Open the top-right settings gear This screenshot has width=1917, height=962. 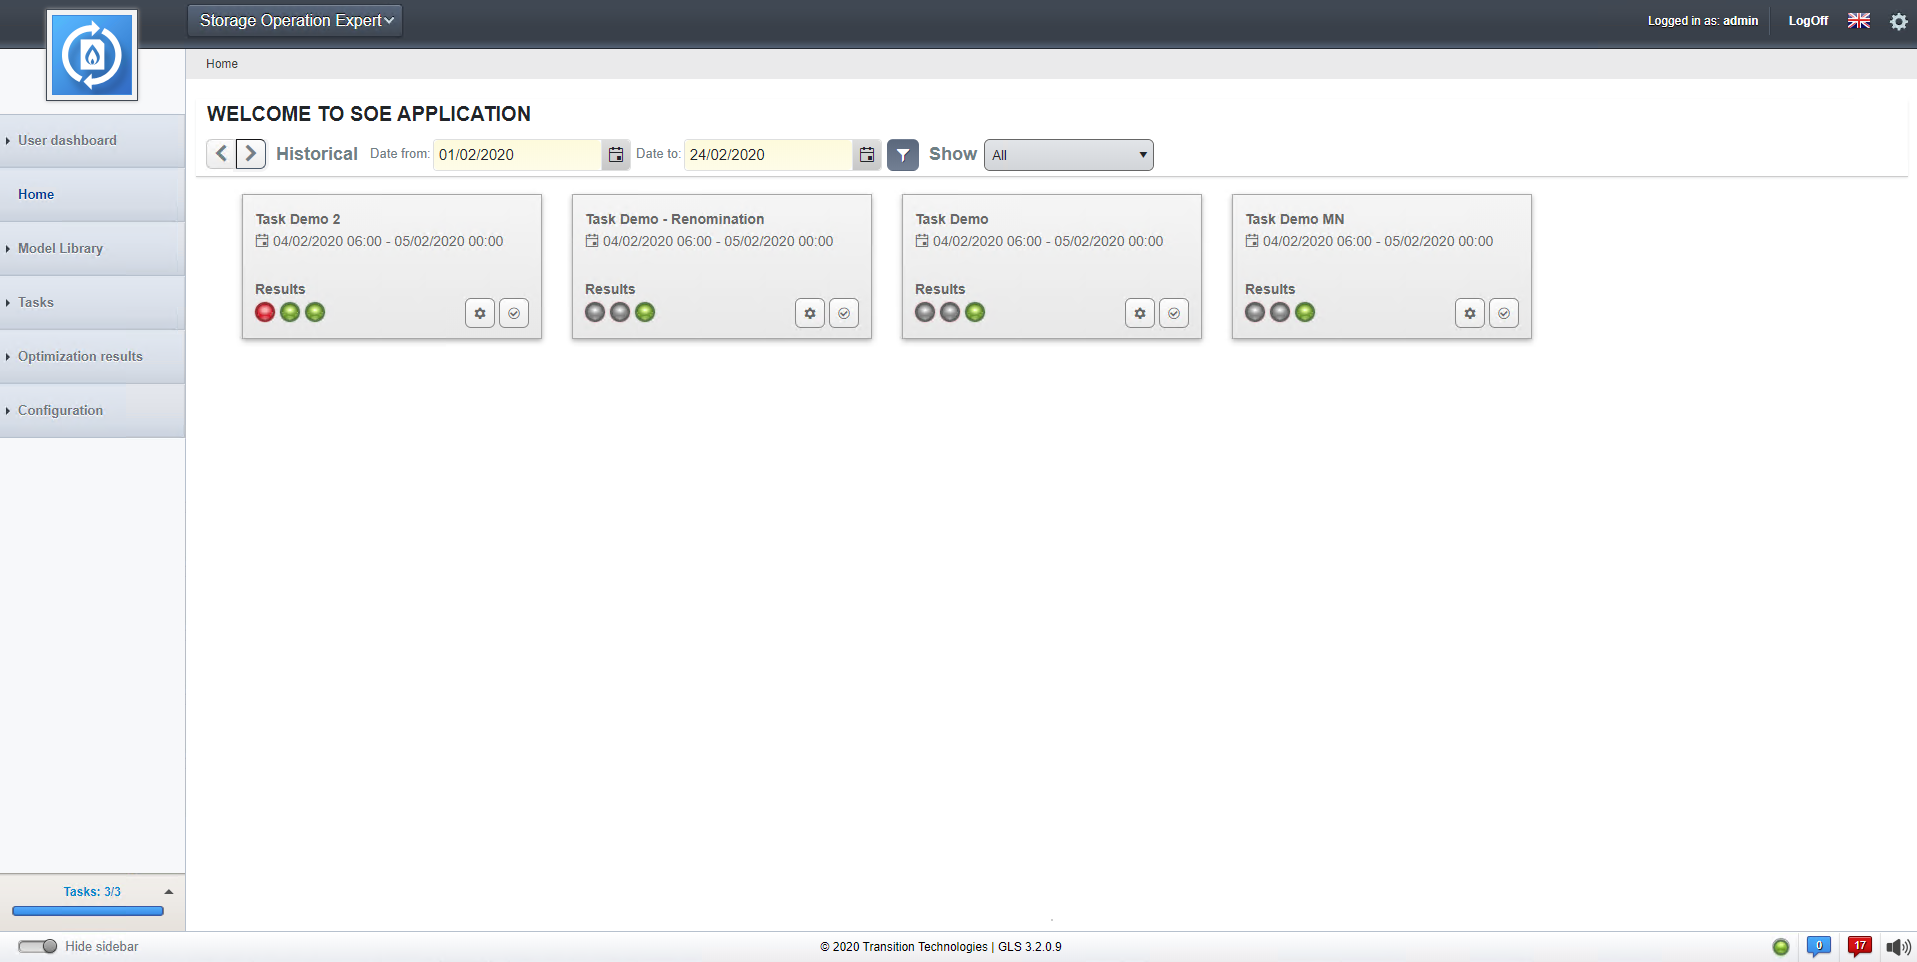(1898, 21)
